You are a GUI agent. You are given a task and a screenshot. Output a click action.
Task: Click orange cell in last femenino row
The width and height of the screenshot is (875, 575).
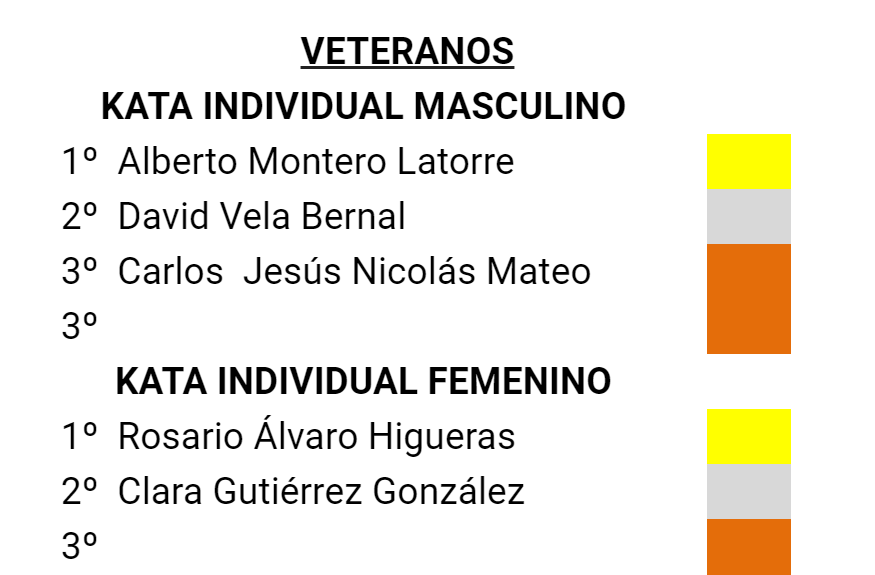point(749,547)
